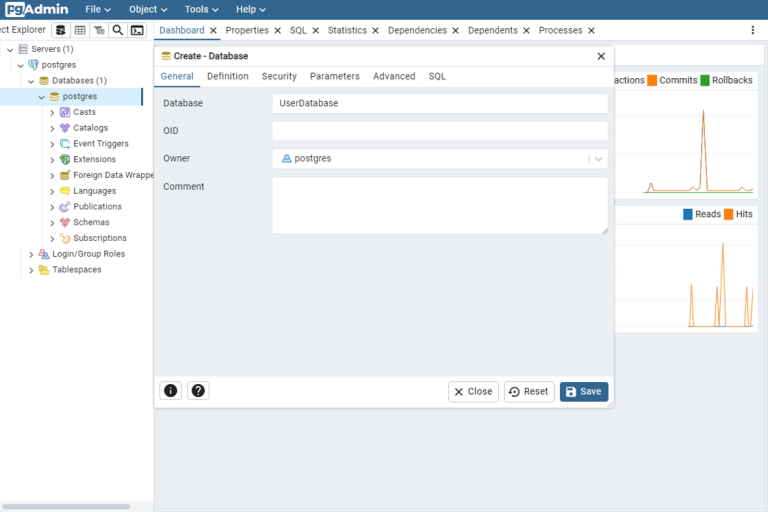This screenshot has width=768, height=512.
Task: Click the Database name input field
Action: click(440, 103)
